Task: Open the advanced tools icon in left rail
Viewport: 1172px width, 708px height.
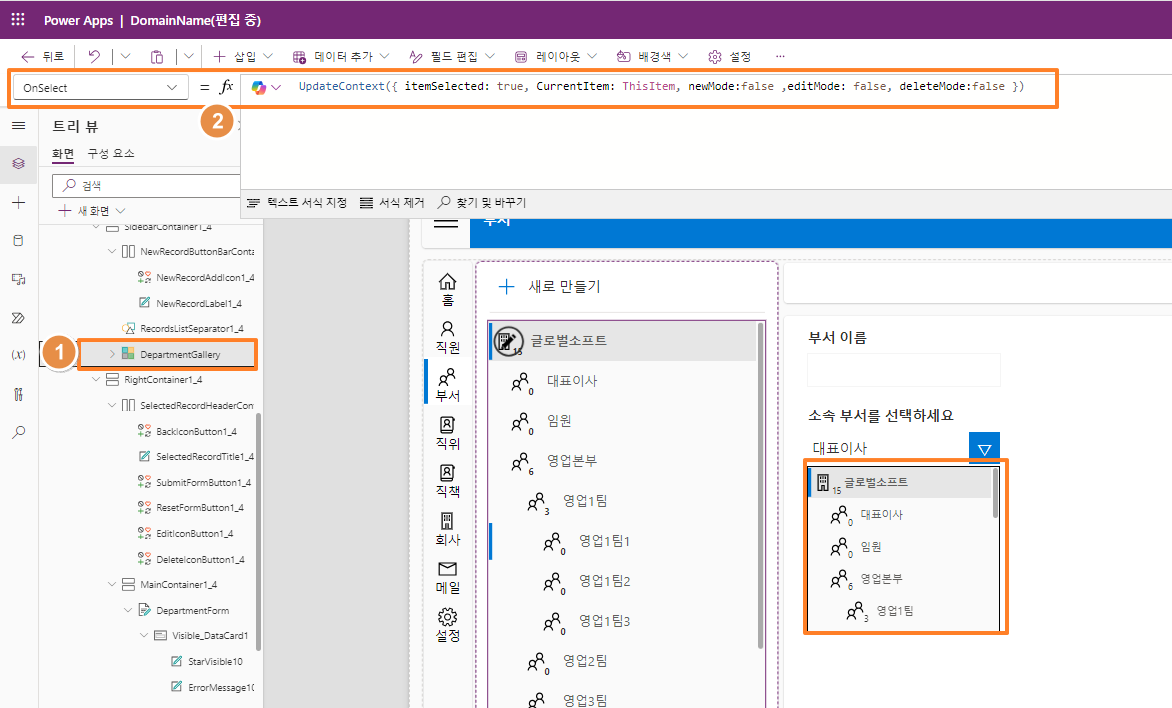Action: 19,394
